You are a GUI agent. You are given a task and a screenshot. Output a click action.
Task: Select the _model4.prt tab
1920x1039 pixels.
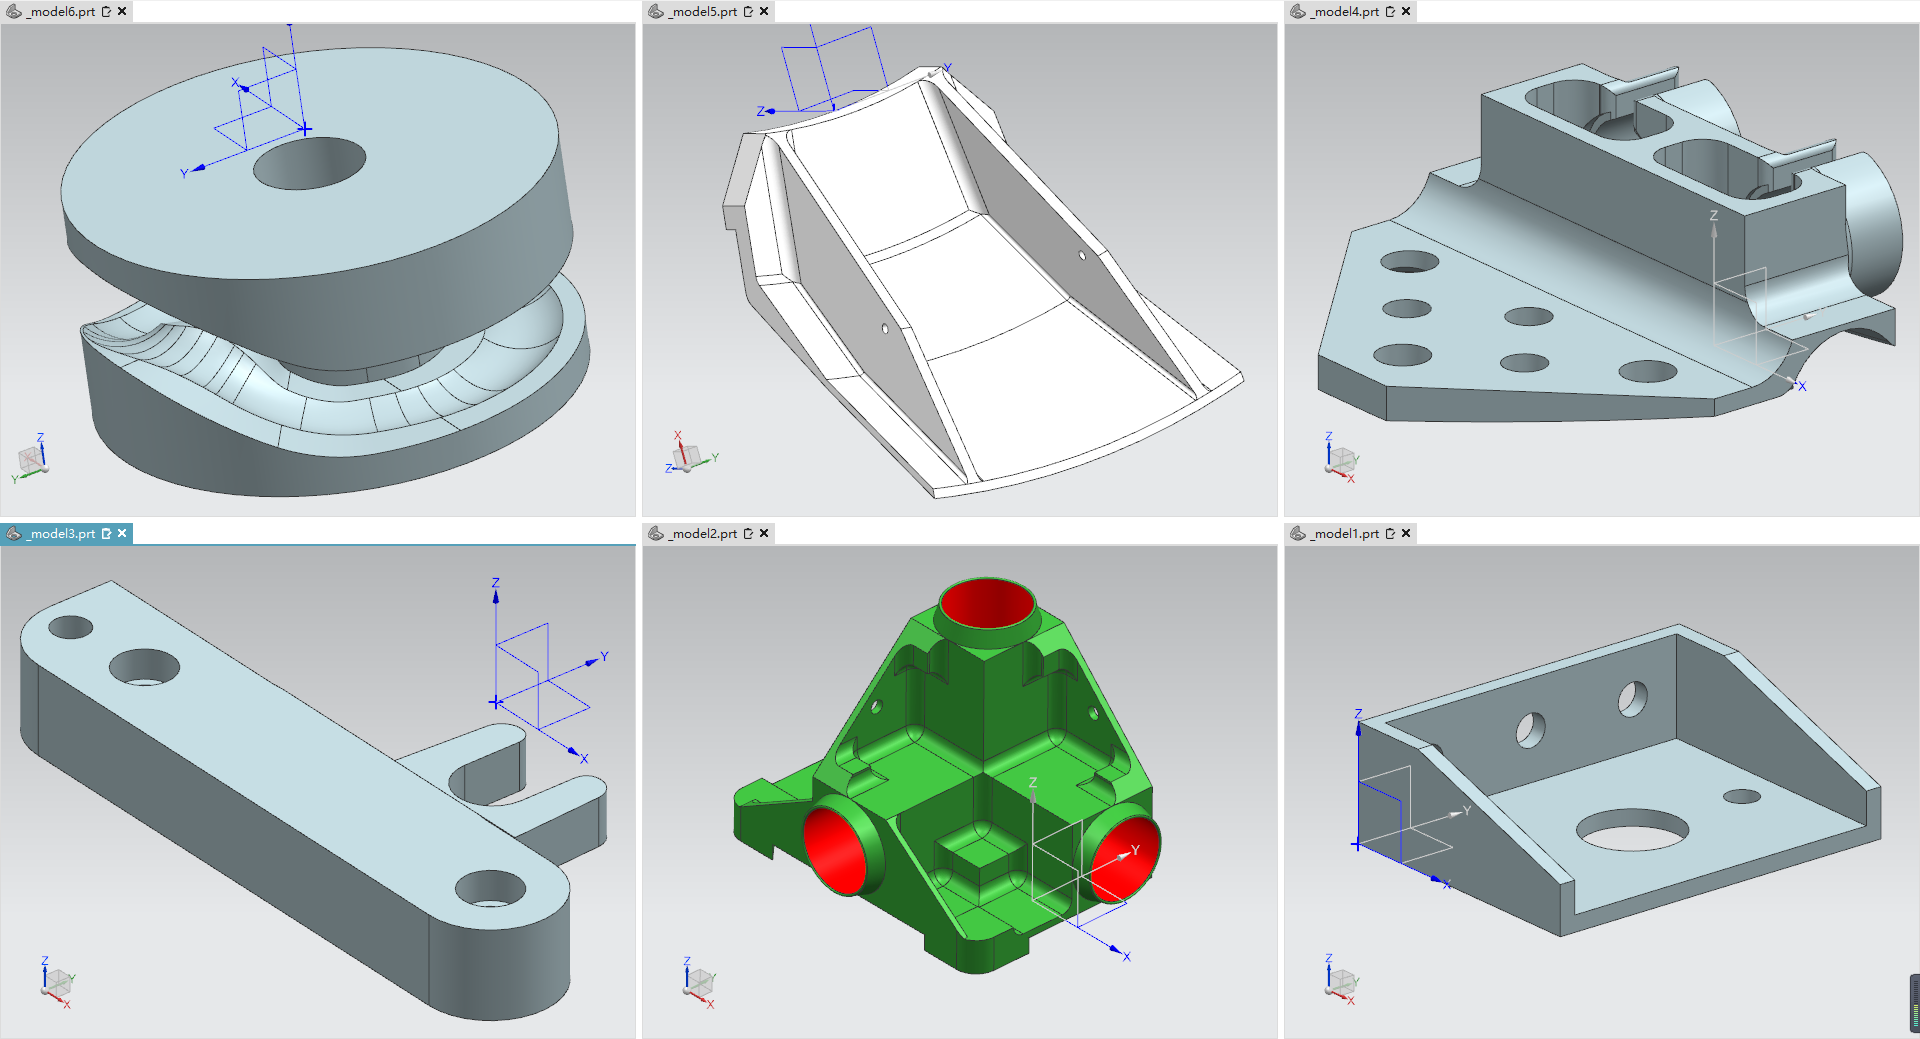coord(1345,12)
